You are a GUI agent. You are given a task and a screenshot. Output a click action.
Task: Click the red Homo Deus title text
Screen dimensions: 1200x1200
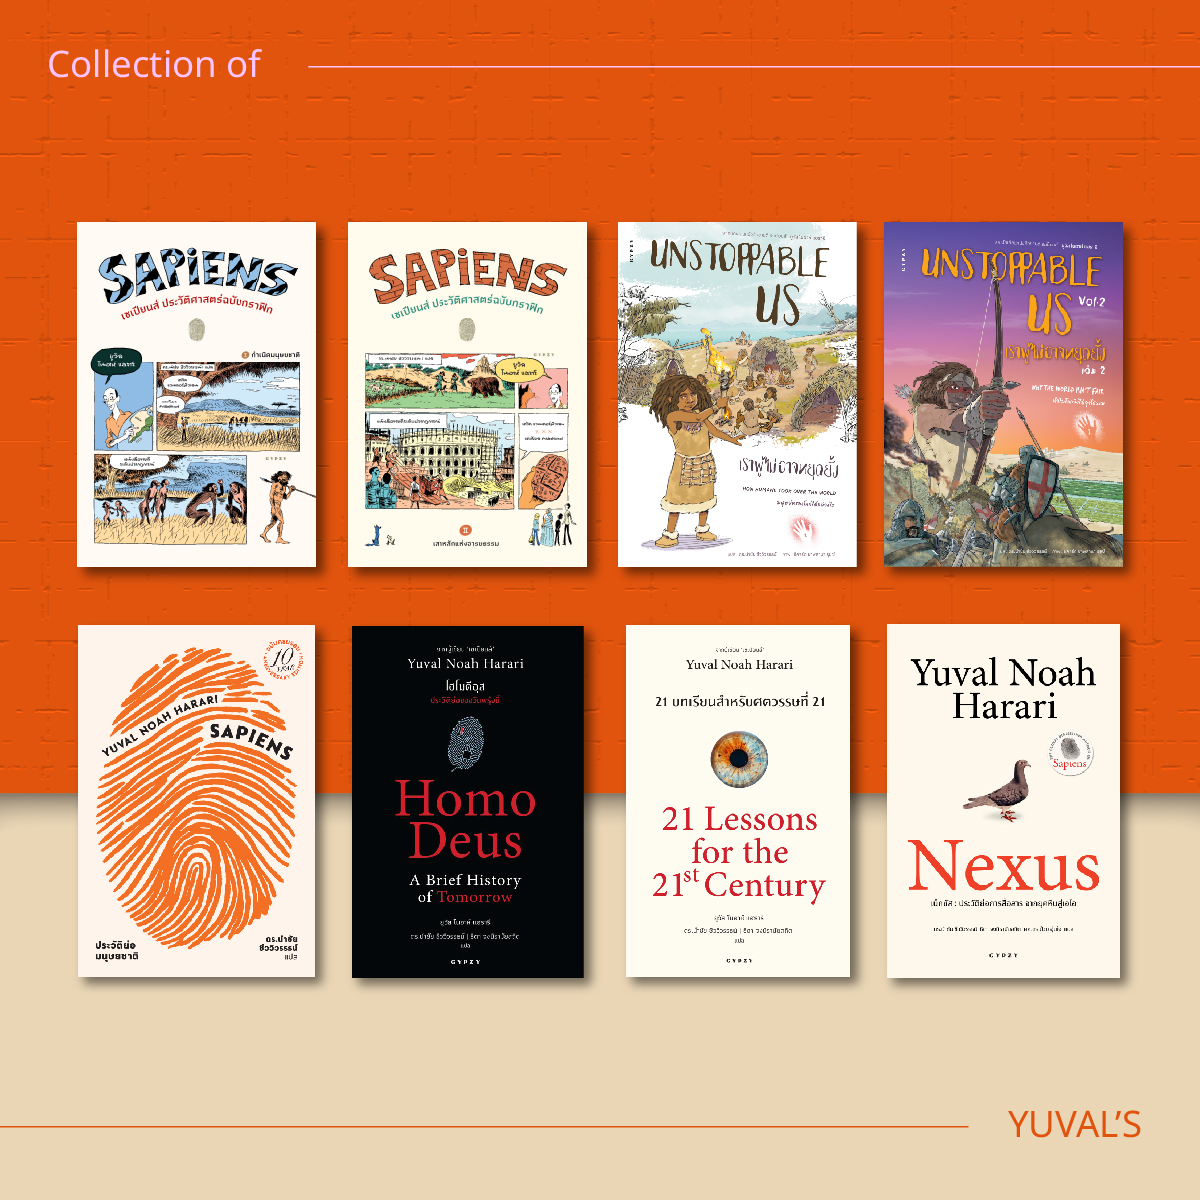coord(466,820)
